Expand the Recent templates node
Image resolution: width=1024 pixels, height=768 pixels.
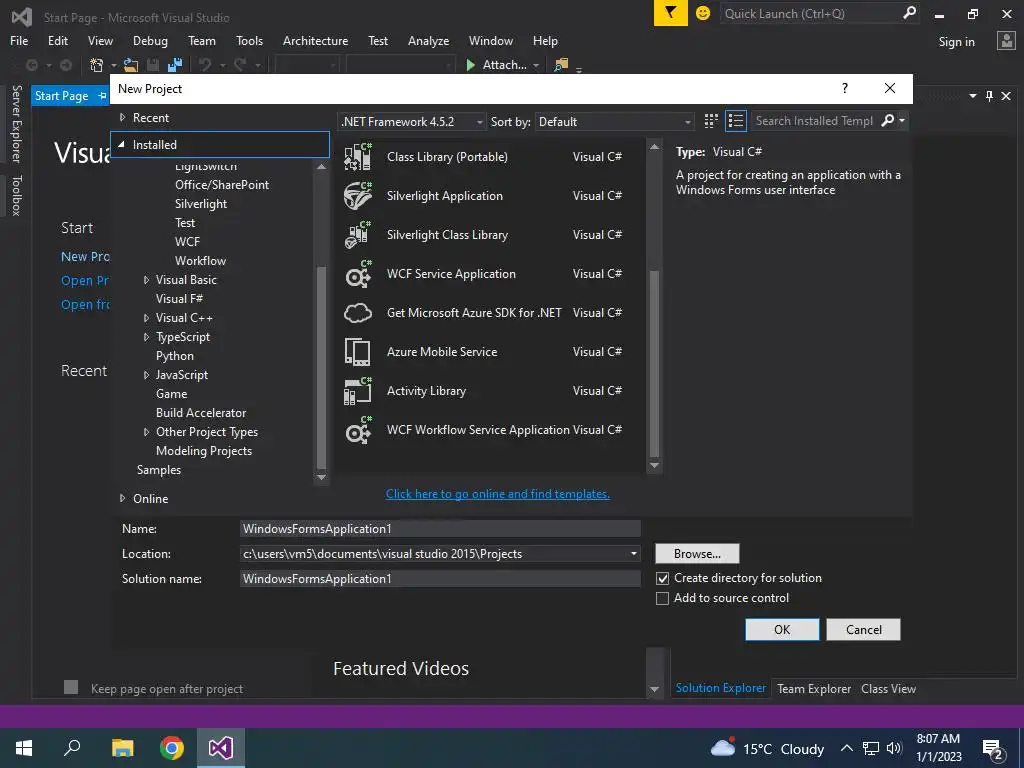coord(122,118)
